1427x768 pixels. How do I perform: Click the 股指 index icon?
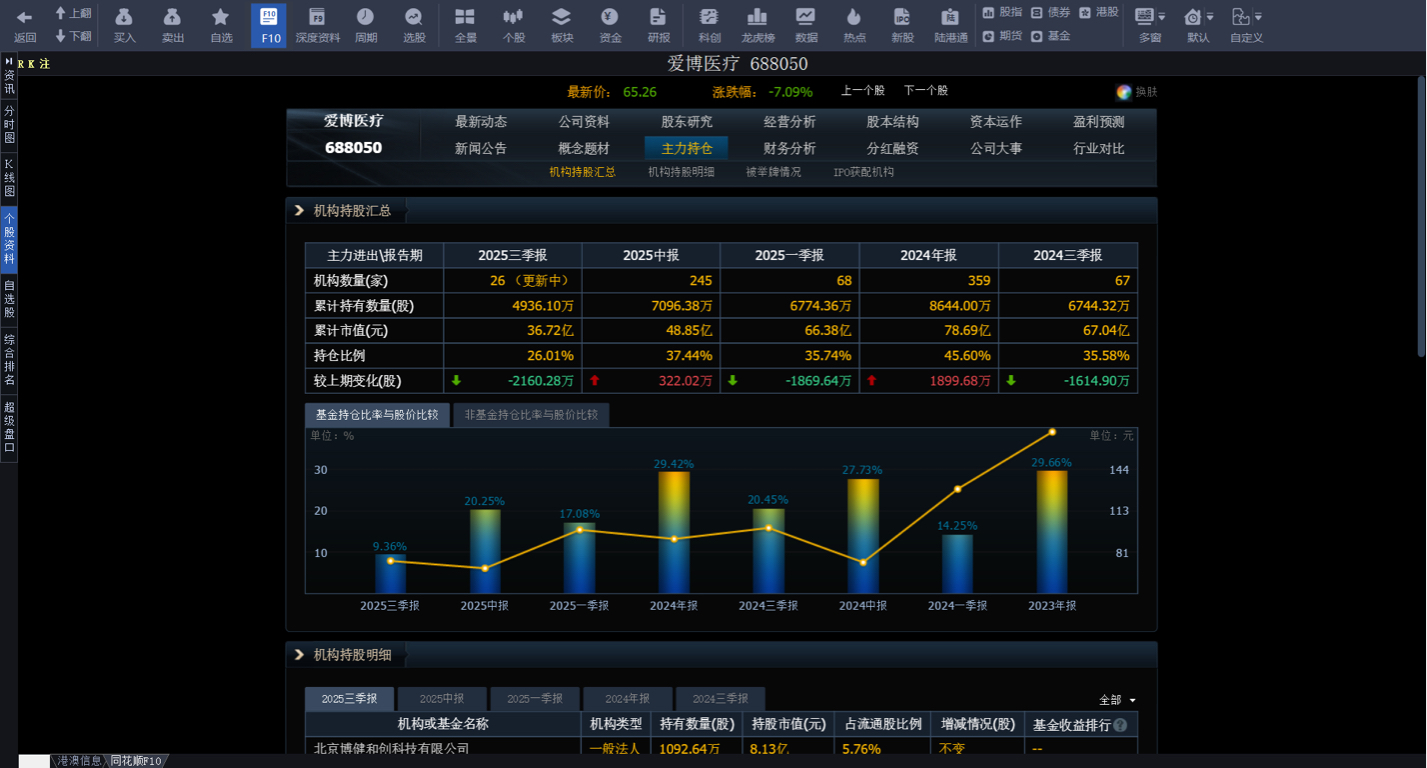[988, 12]
